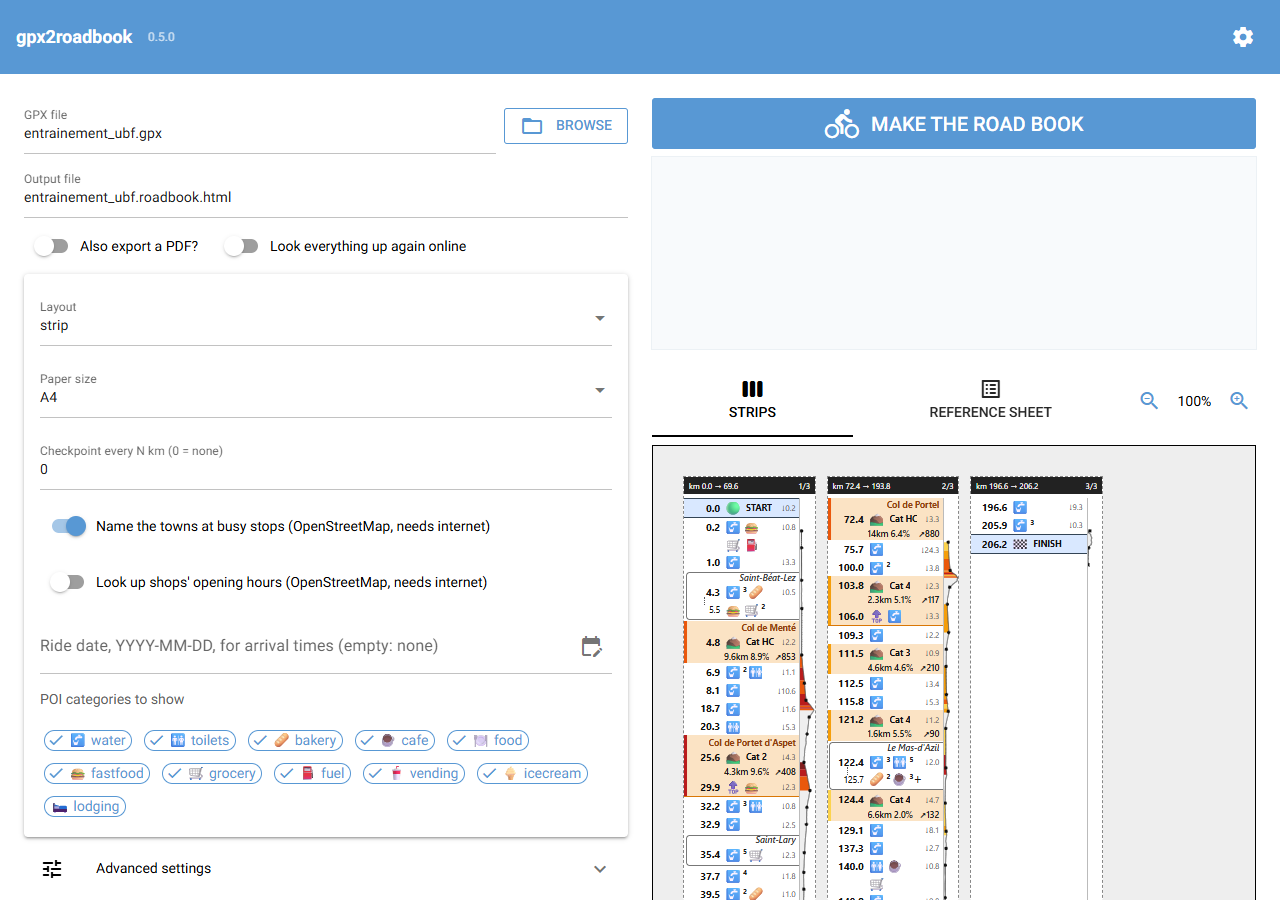
Task: Click the Checkpoint every N km field
Action: click(326, 462)
